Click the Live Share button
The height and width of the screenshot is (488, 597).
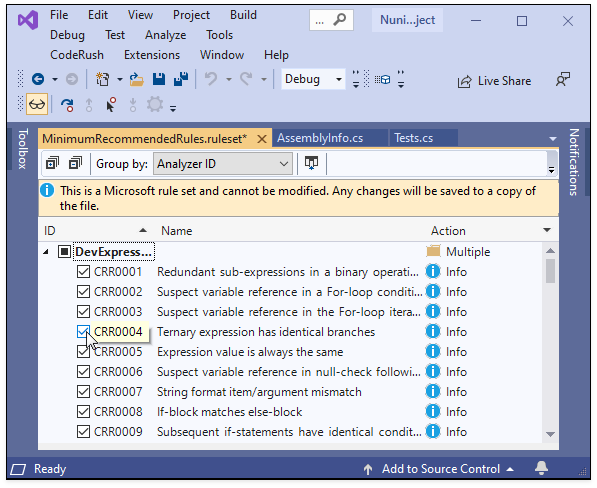tap(494, 81)
